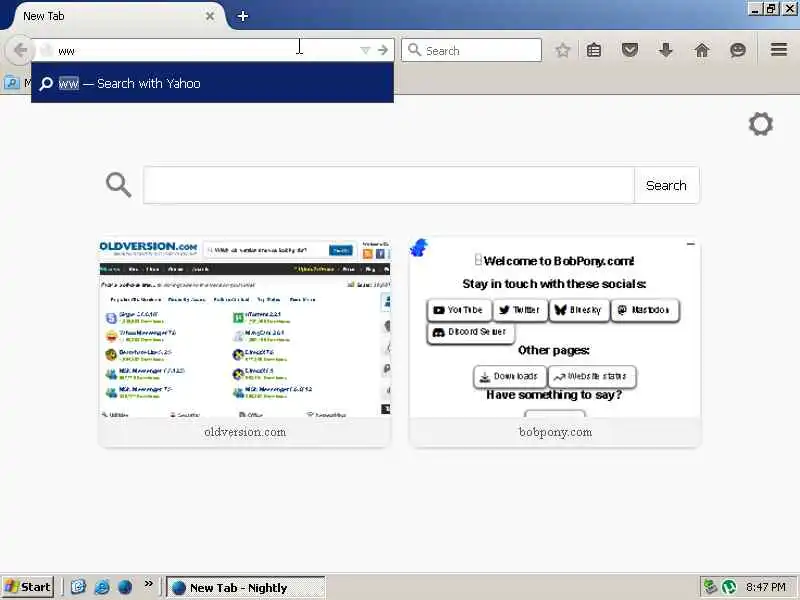Click first quick launch icon next to Start
Image resolution: width=800 pixels, height=600 pixels.
click(x=78, y=587)
